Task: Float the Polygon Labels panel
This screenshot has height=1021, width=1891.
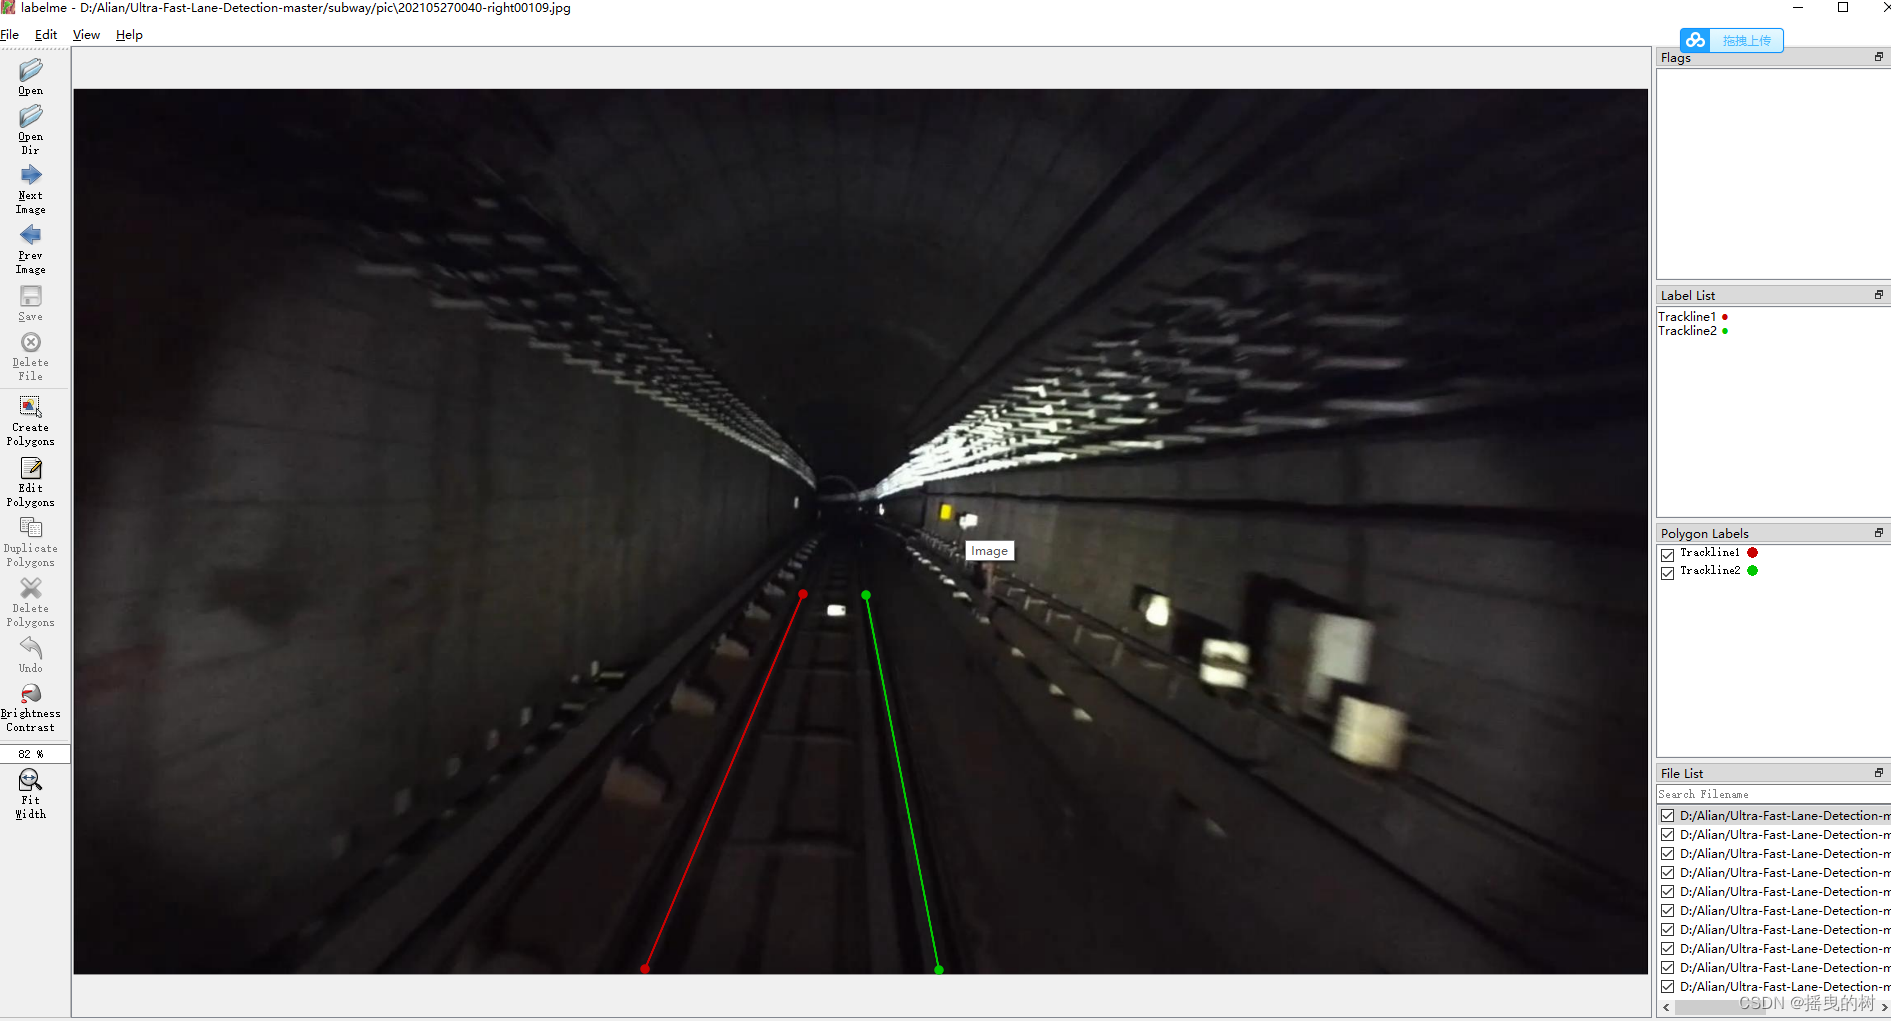Action: [1880, 533]
